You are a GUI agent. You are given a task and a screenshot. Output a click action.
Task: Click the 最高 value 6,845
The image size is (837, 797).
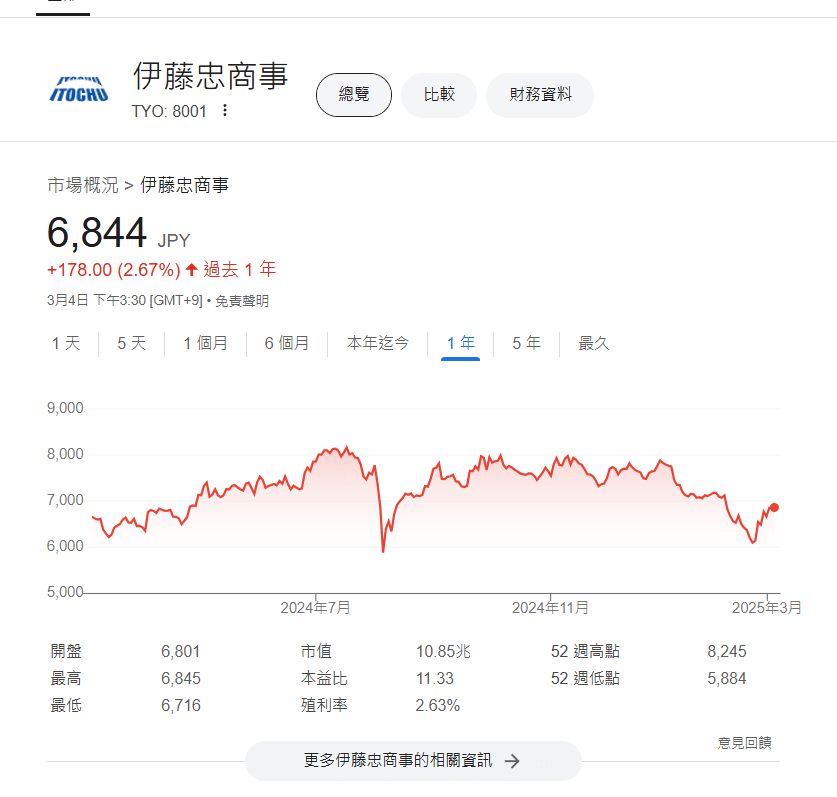point(181,678)
